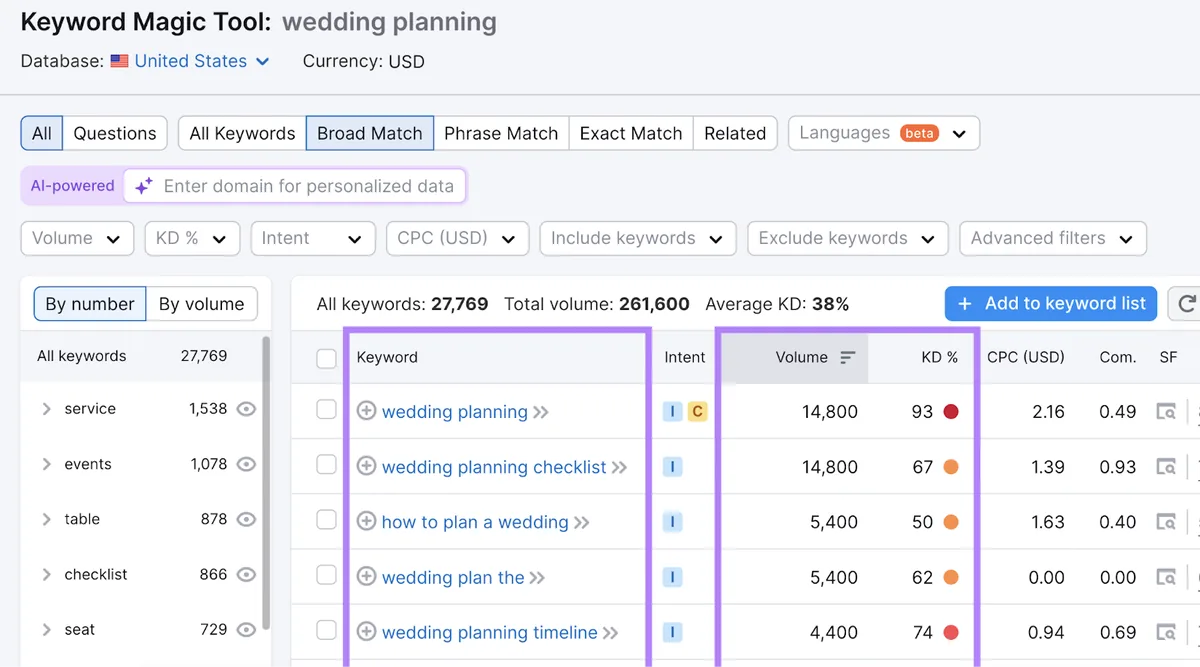Click double-arrow icon after wedding planning timeline

pyautogui.click(x=611, y=632)
